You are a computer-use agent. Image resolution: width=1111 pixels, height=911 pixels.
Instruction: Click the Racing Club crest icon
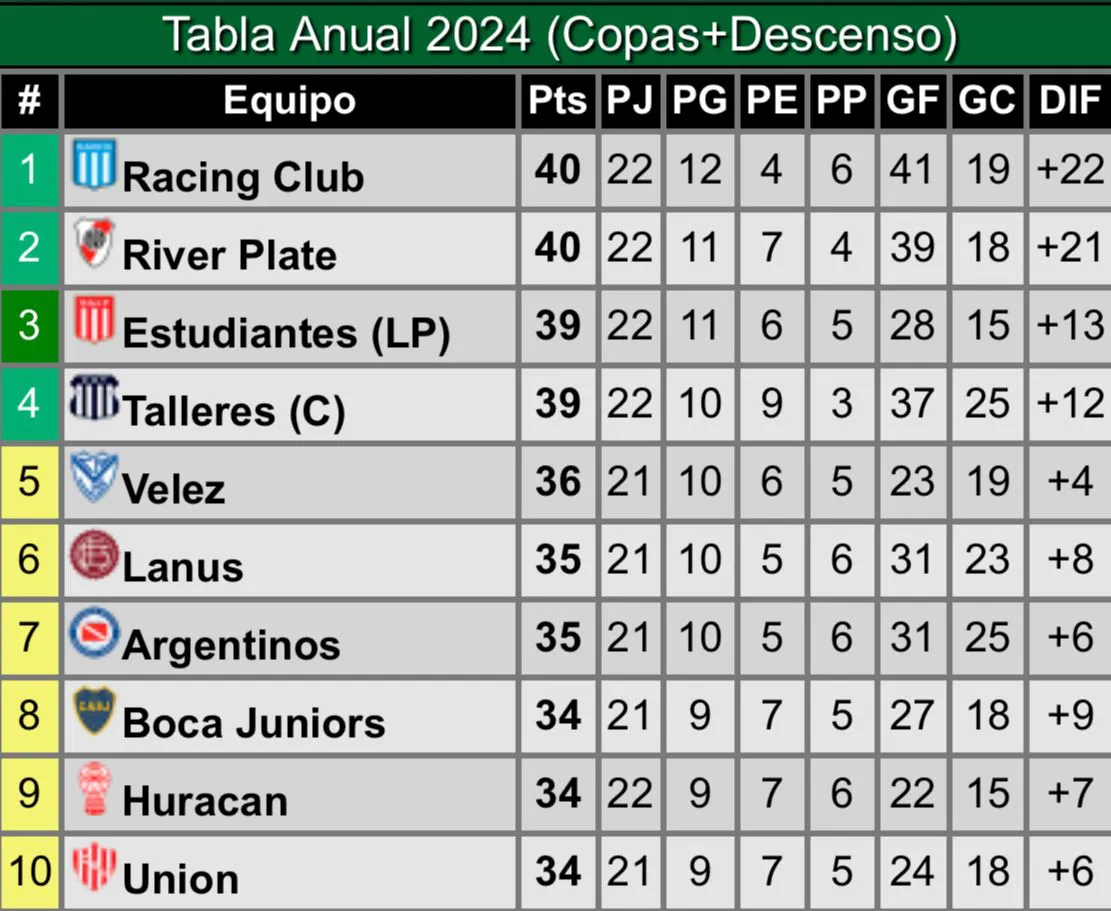(94, 165)
